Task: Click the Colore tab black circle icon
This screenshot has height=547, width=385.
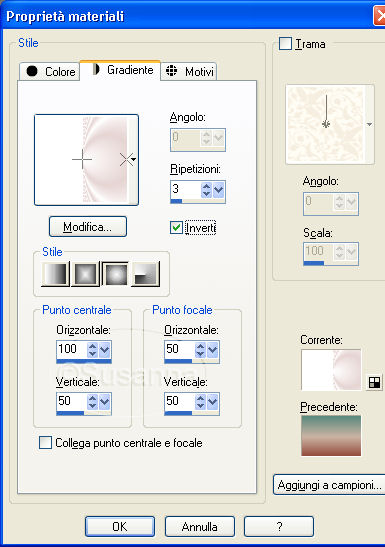Action: [32, 71]
